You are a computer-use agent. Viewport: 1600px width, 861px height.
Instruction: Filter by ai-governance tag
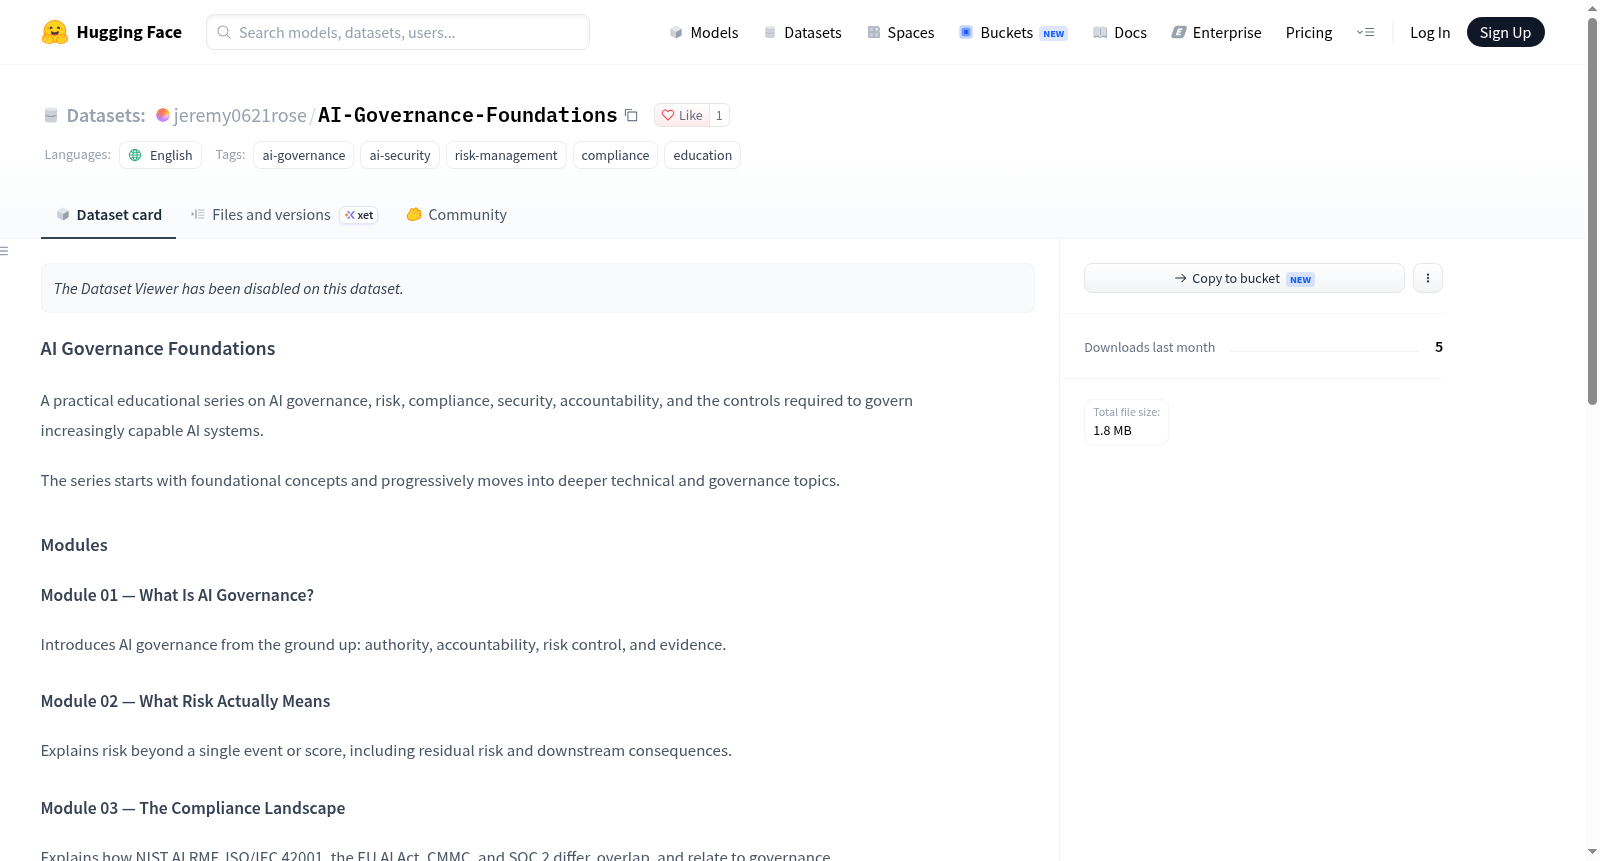click(x=304, y=155)
